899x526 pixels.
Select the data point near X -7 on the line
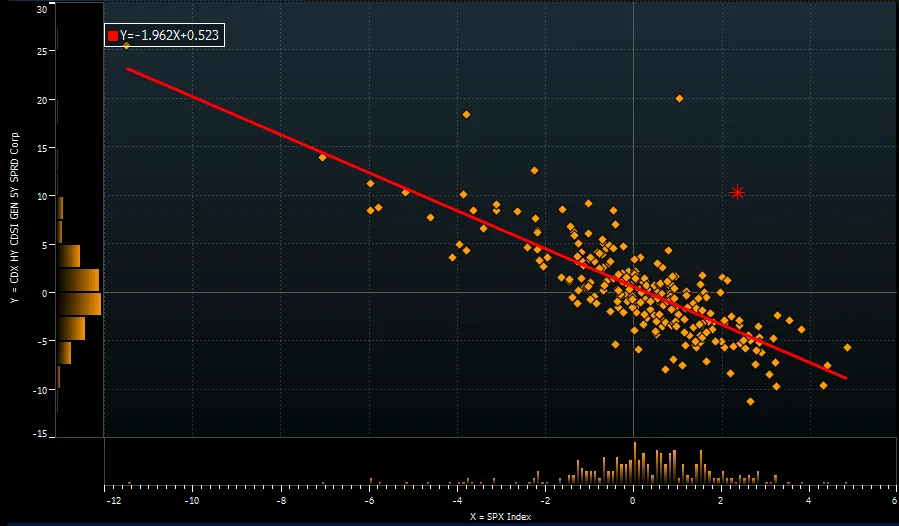point(322,157)
